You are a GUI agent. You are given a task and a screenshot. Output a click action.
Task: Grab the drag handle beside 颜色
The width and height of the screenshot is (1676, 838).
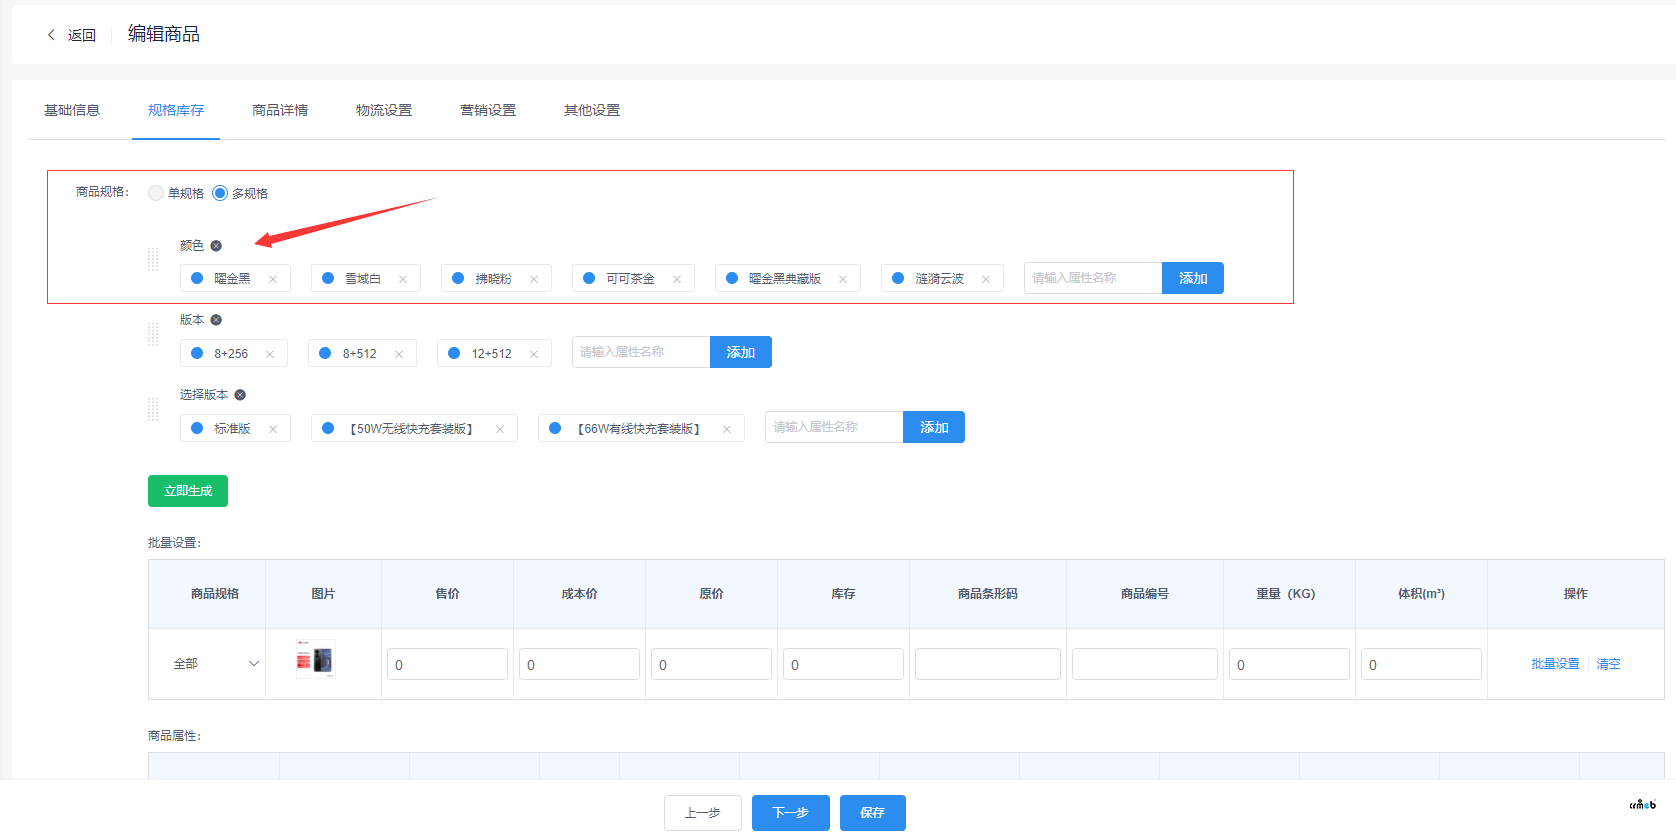coord(153,260)
